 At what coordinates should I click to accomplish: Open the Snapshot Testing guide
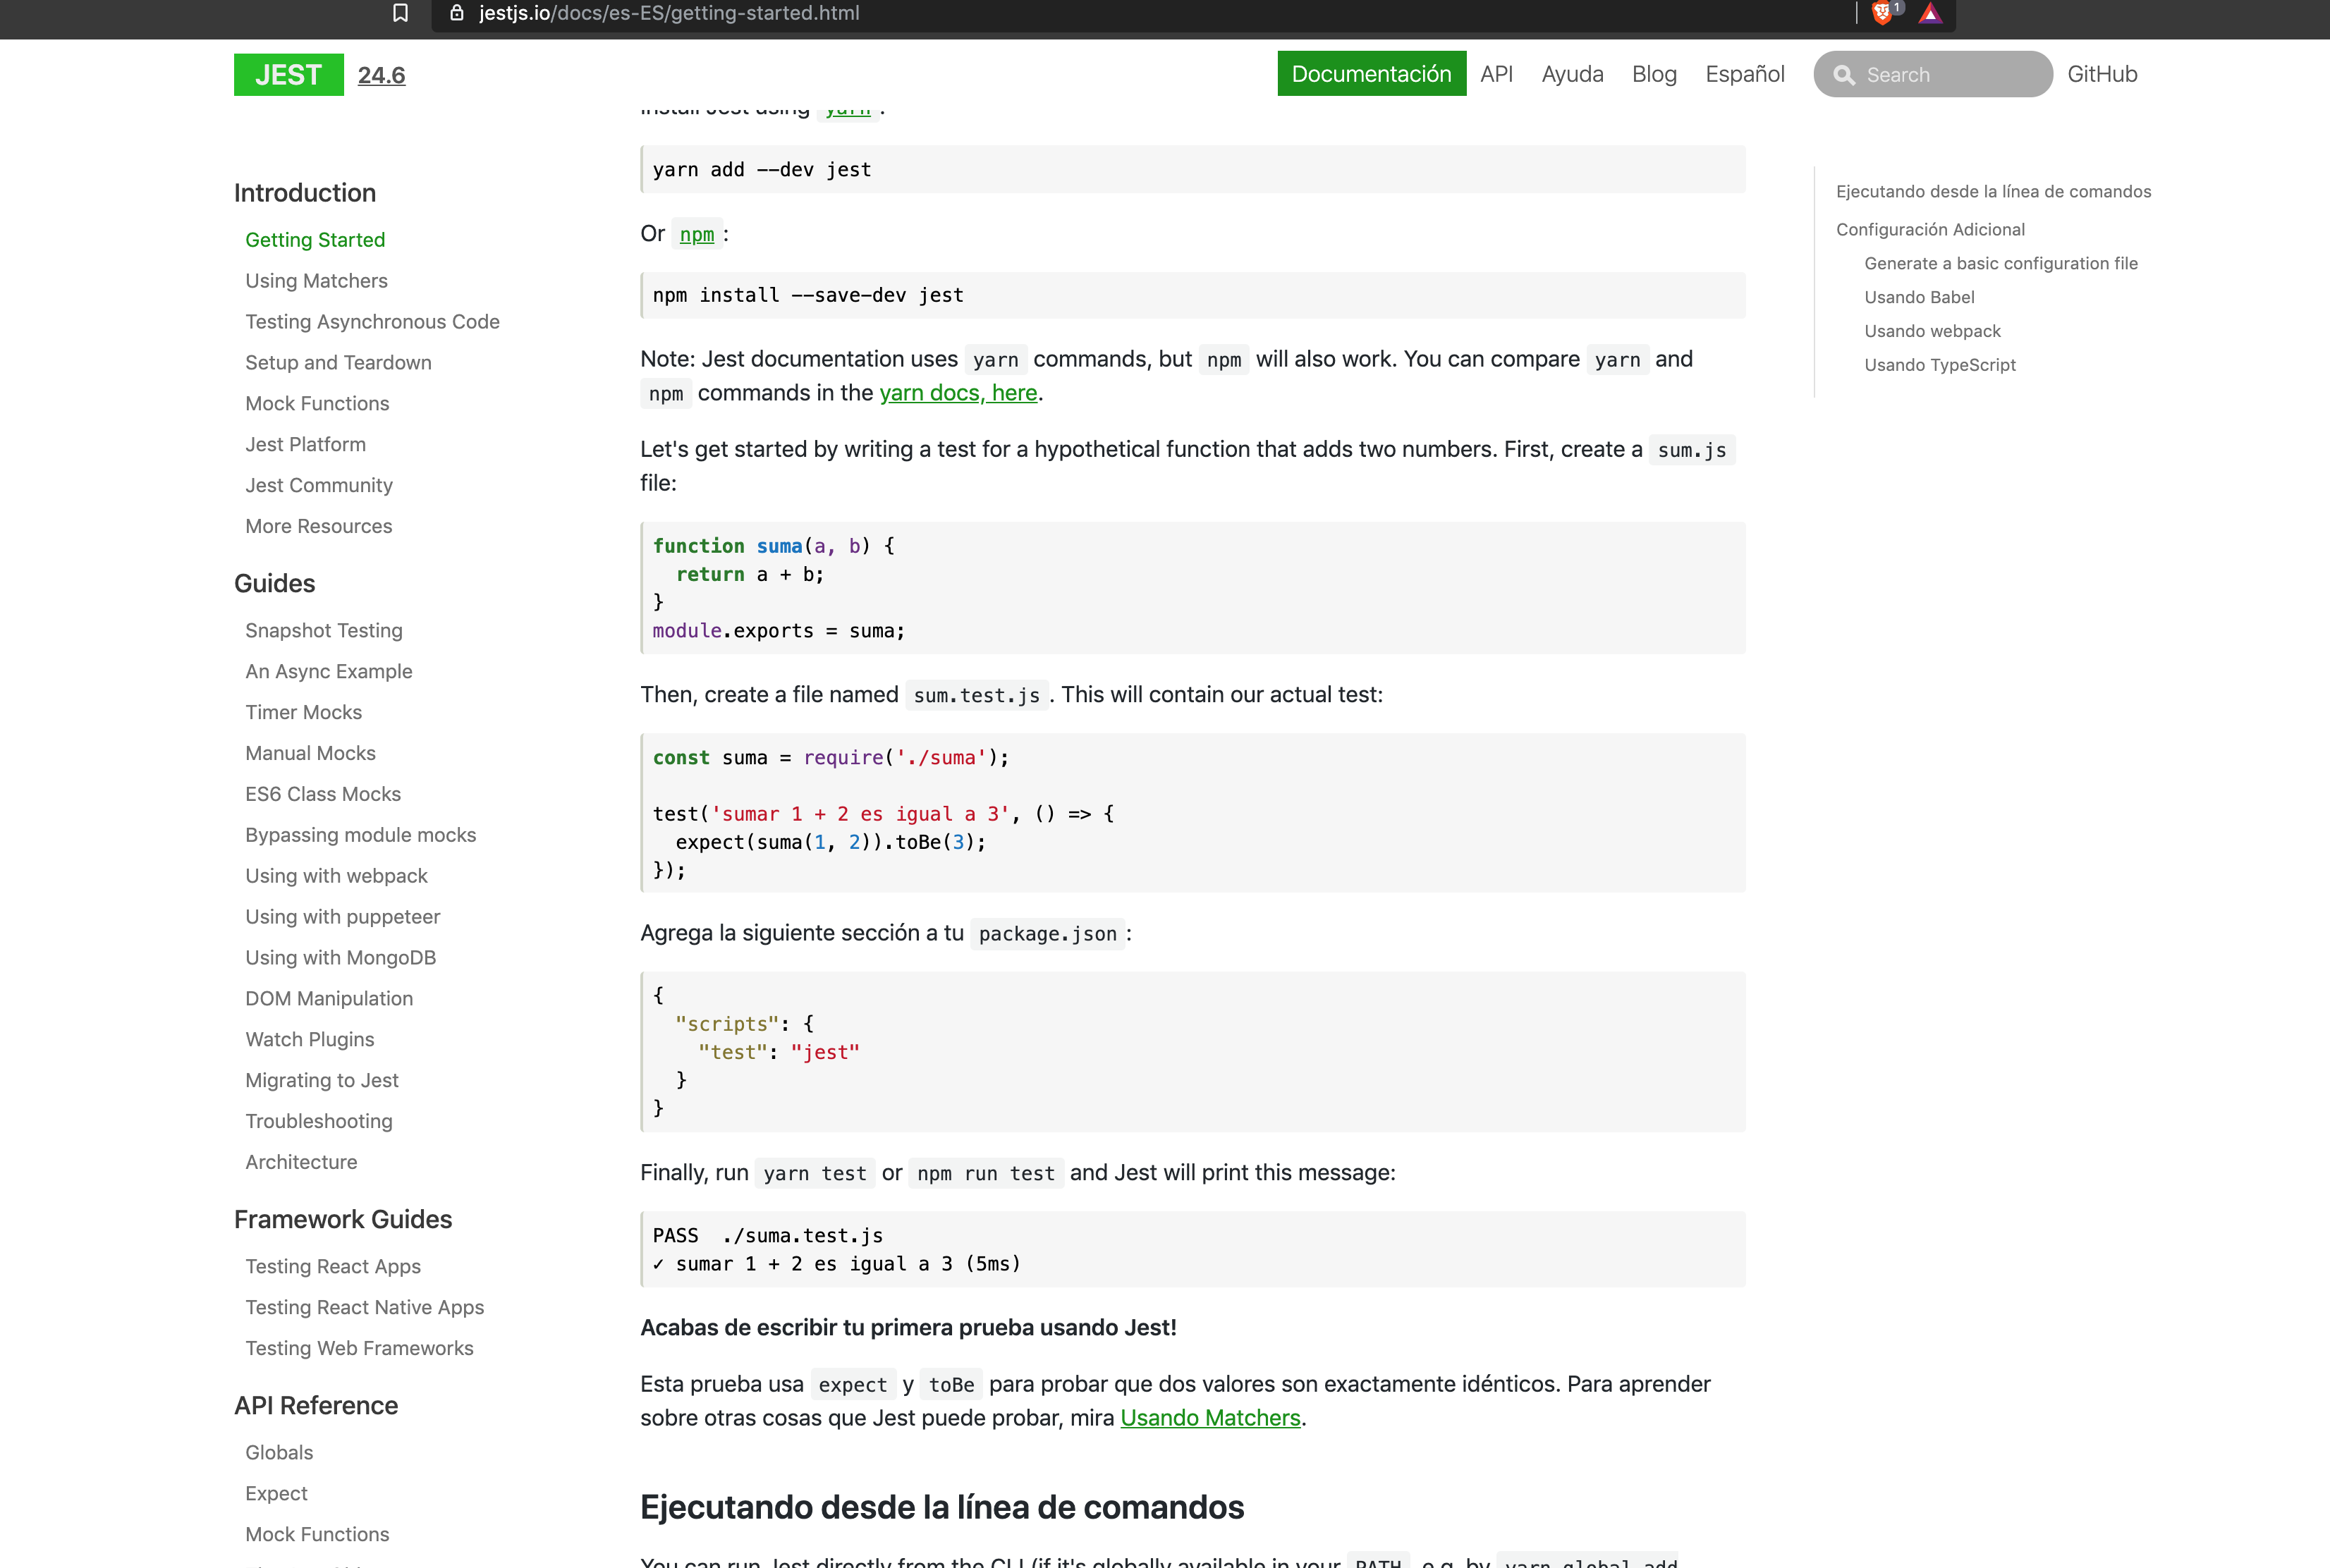pyautogui.click(x=323, y=630)
